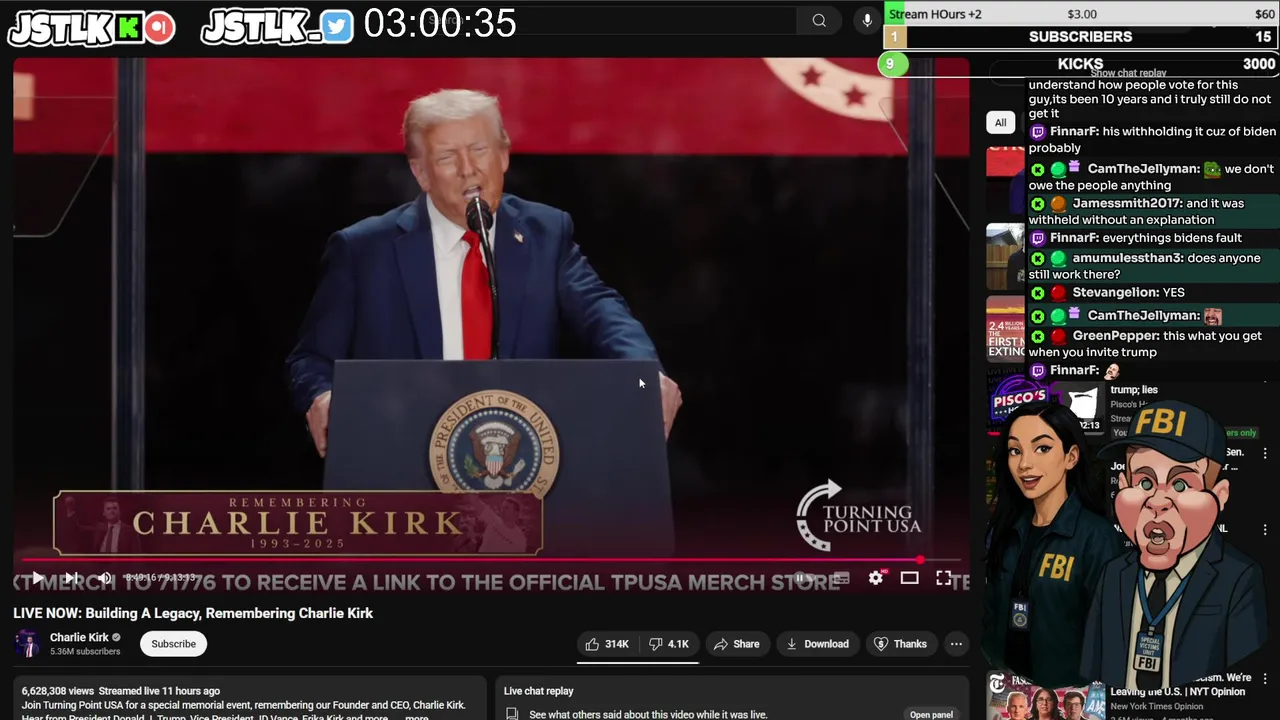The height and width of the screenshot is (720, 1280).
Task: Click Open panel for live chat replay
Action: pos(931,714)
